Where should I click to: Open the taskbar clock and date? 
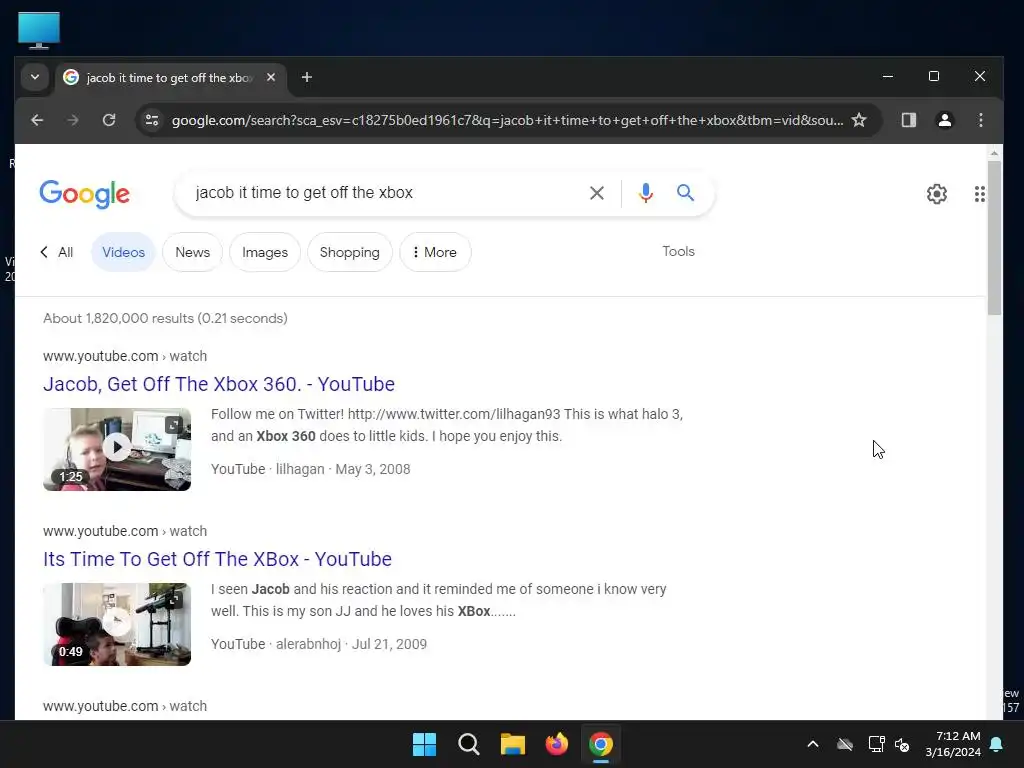tap(953, 744)
